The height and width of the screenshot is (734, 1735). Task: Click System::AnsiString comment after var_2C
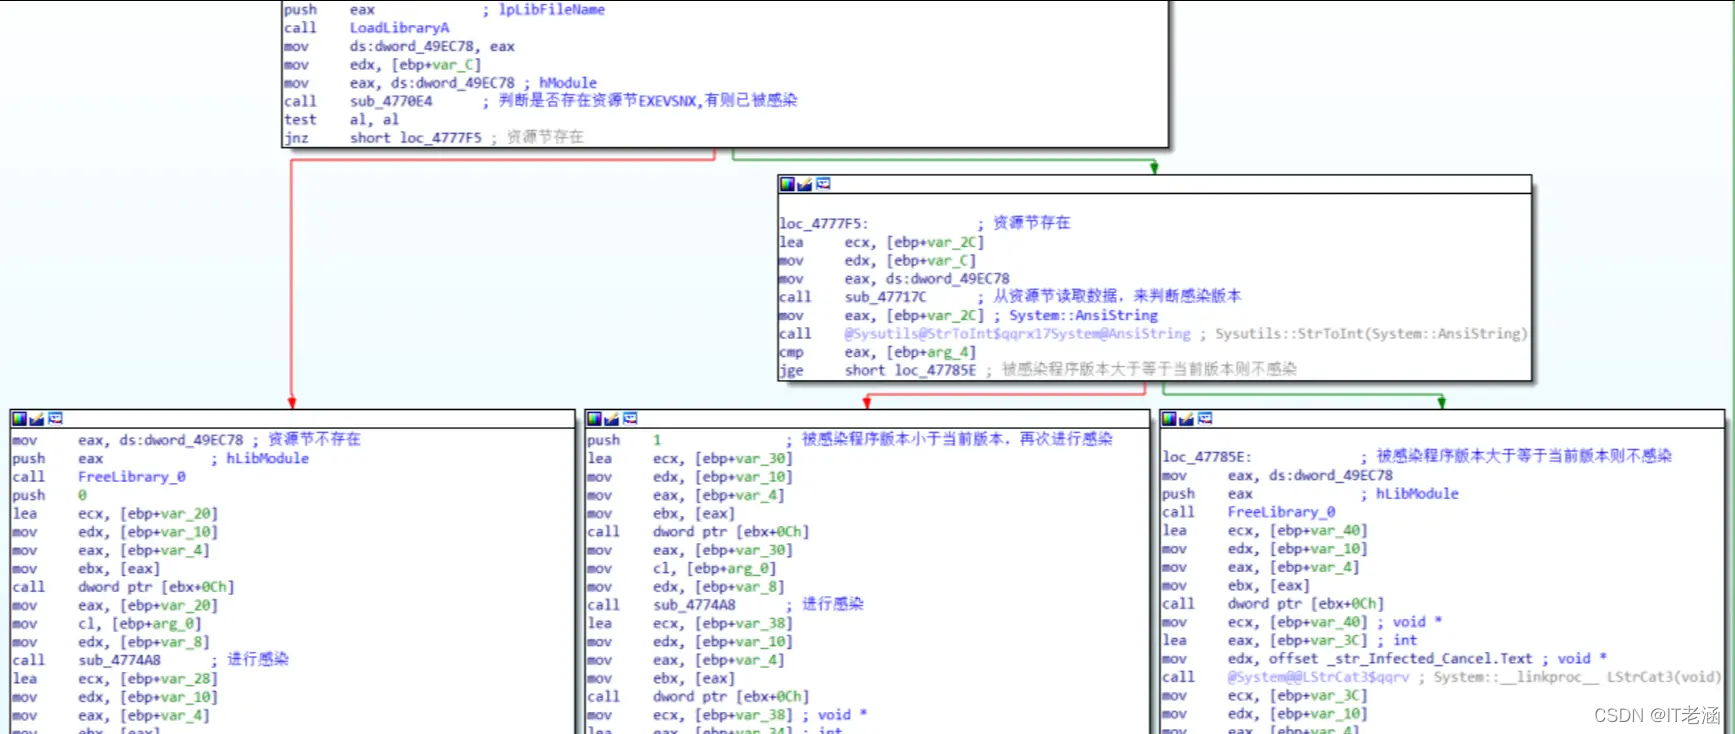click(1083, 315)
